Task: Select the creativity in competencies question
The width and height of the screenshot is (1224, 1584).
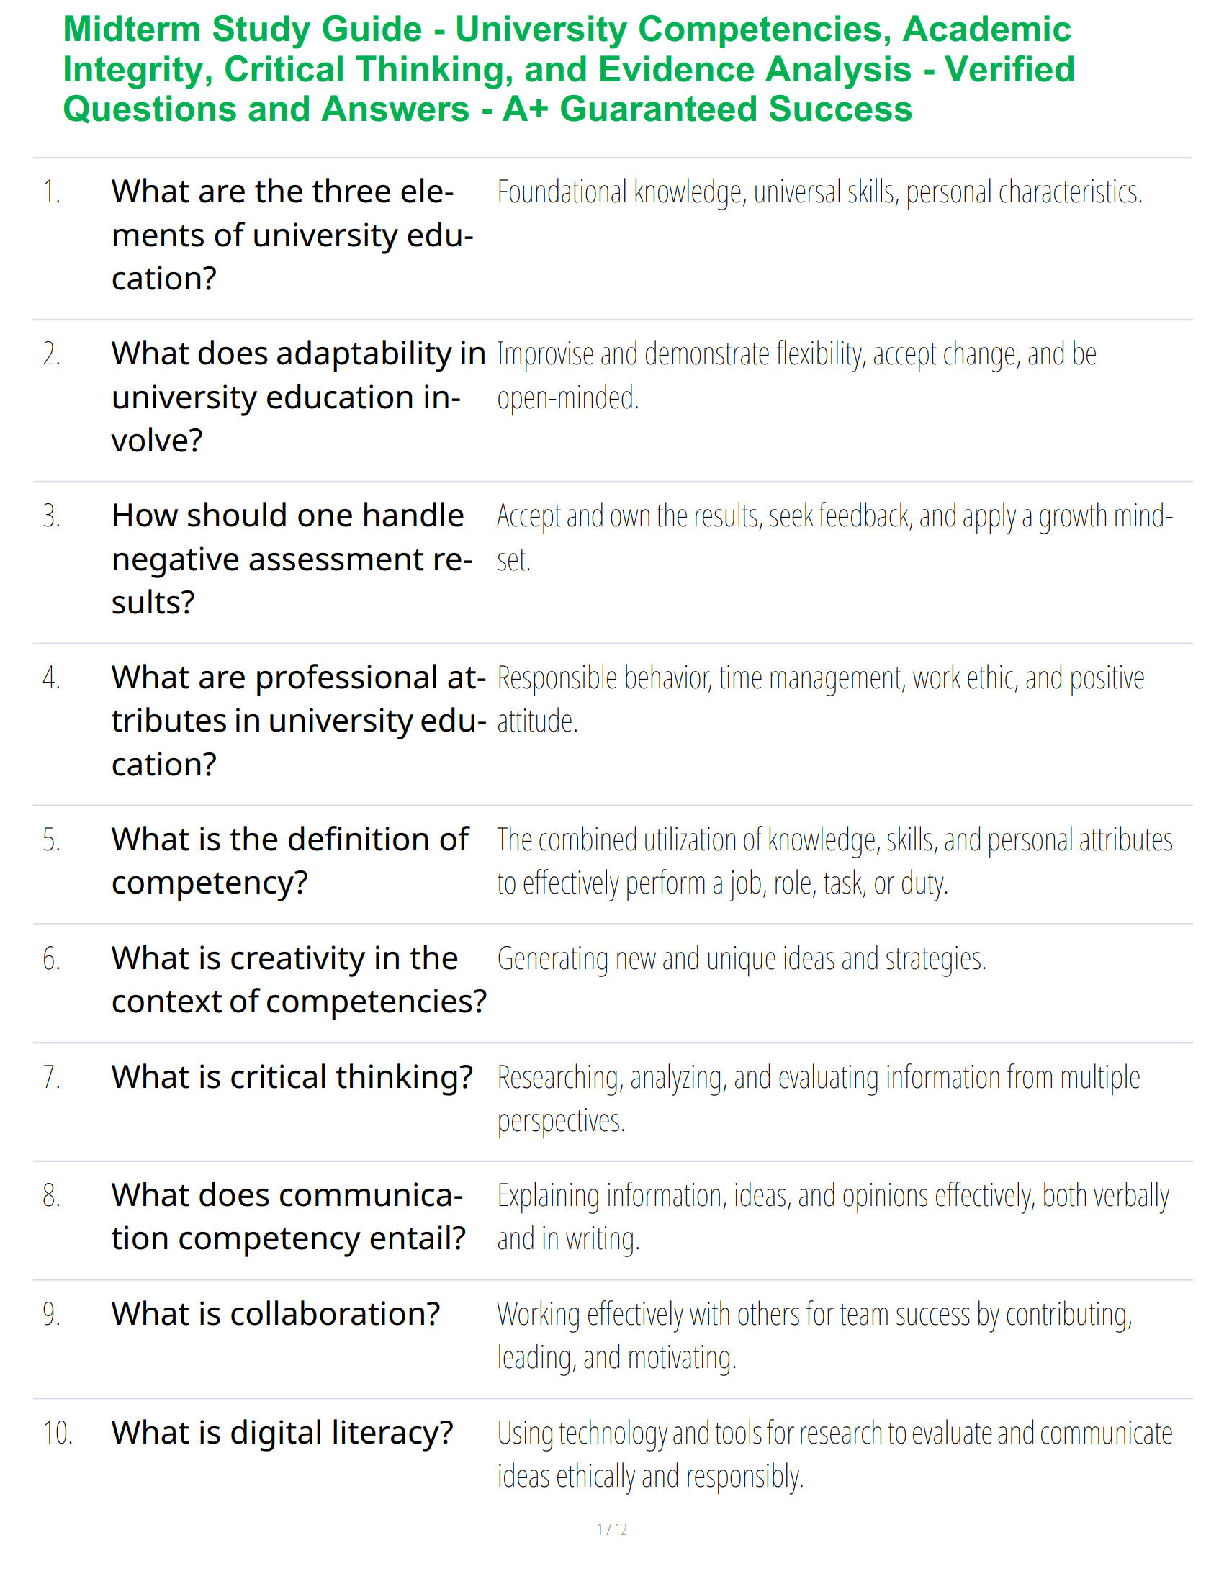Action: (299, 980)
